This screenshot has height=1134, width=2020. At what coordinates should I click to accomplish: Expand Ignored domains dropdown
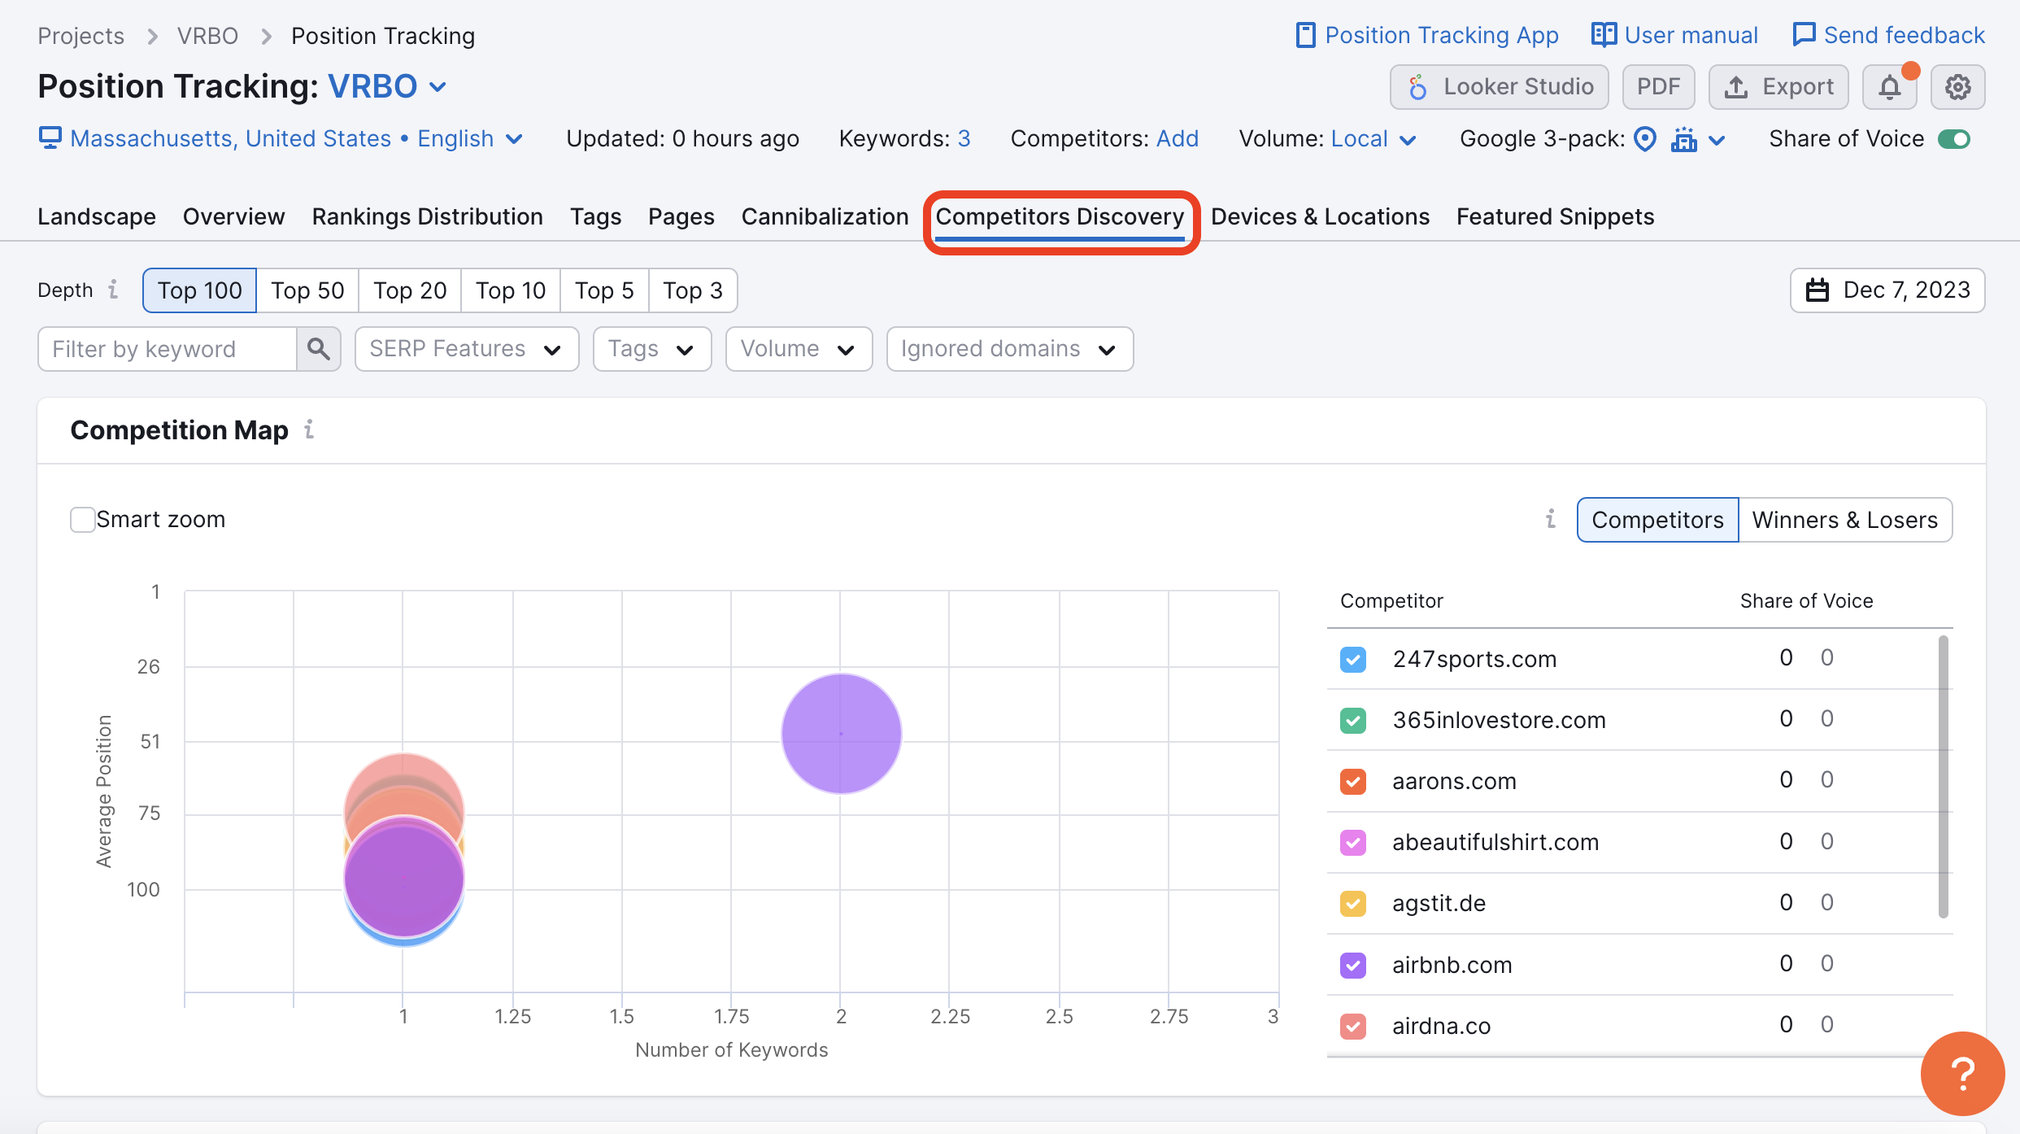[x=1009, y=348]
